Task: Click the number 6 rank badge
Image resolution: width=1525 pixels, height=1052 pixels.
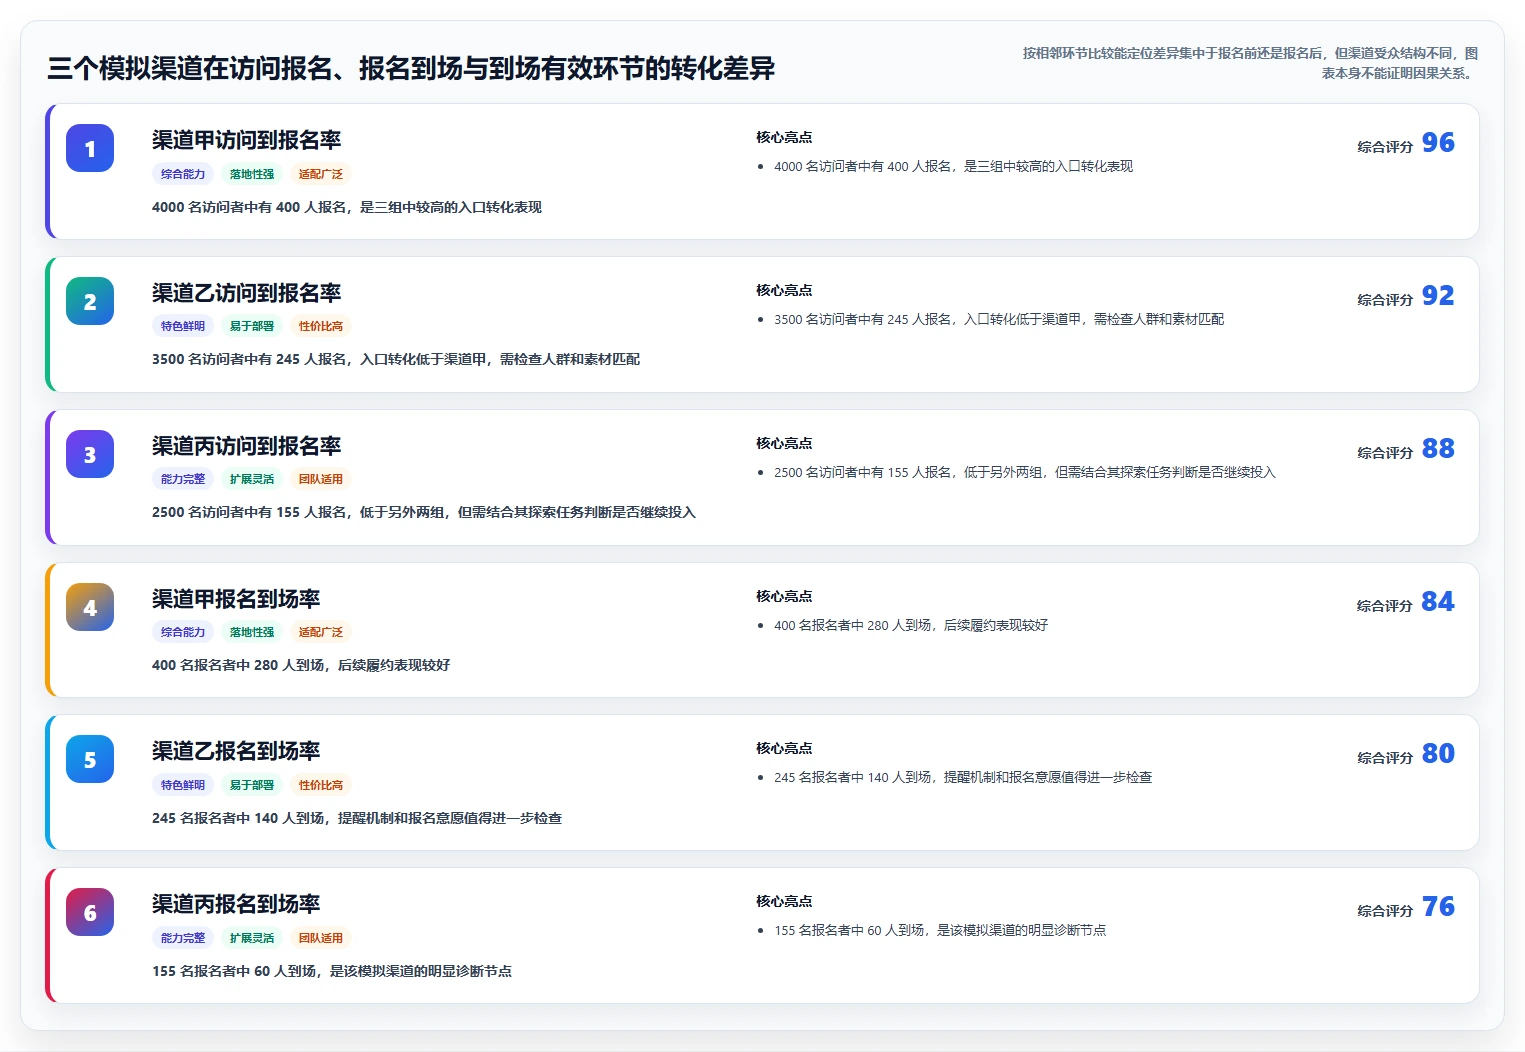Action: (90, 912)
